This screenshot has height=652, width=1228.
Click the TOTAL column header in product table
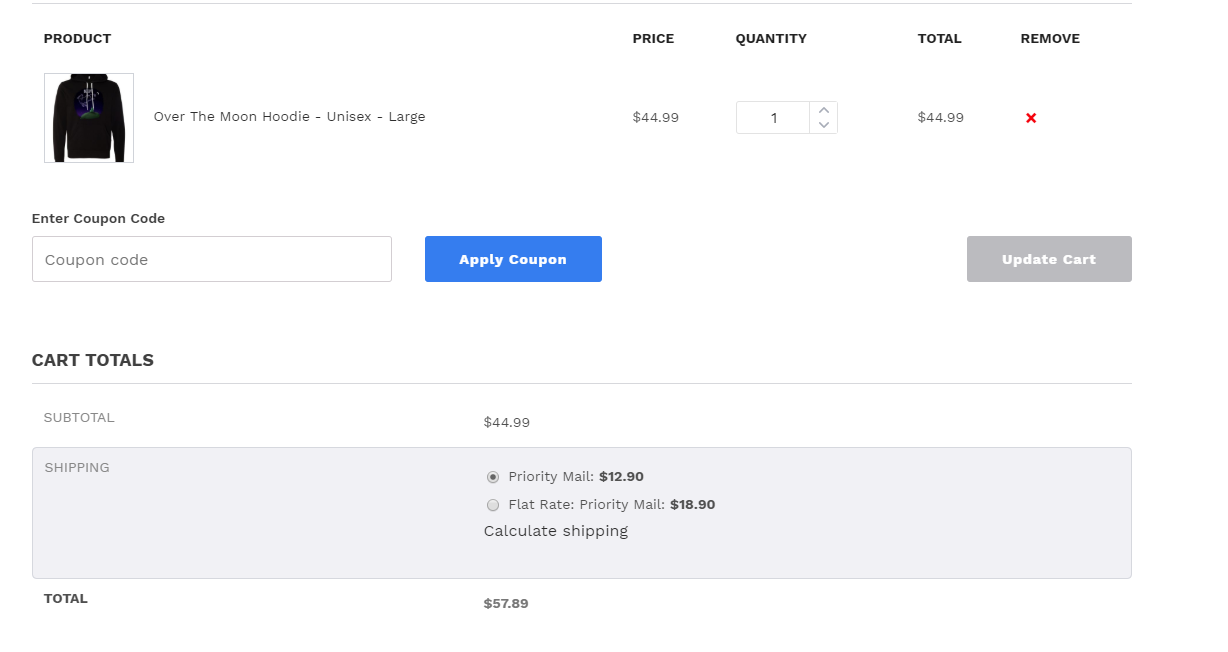[x=939, y=39]
